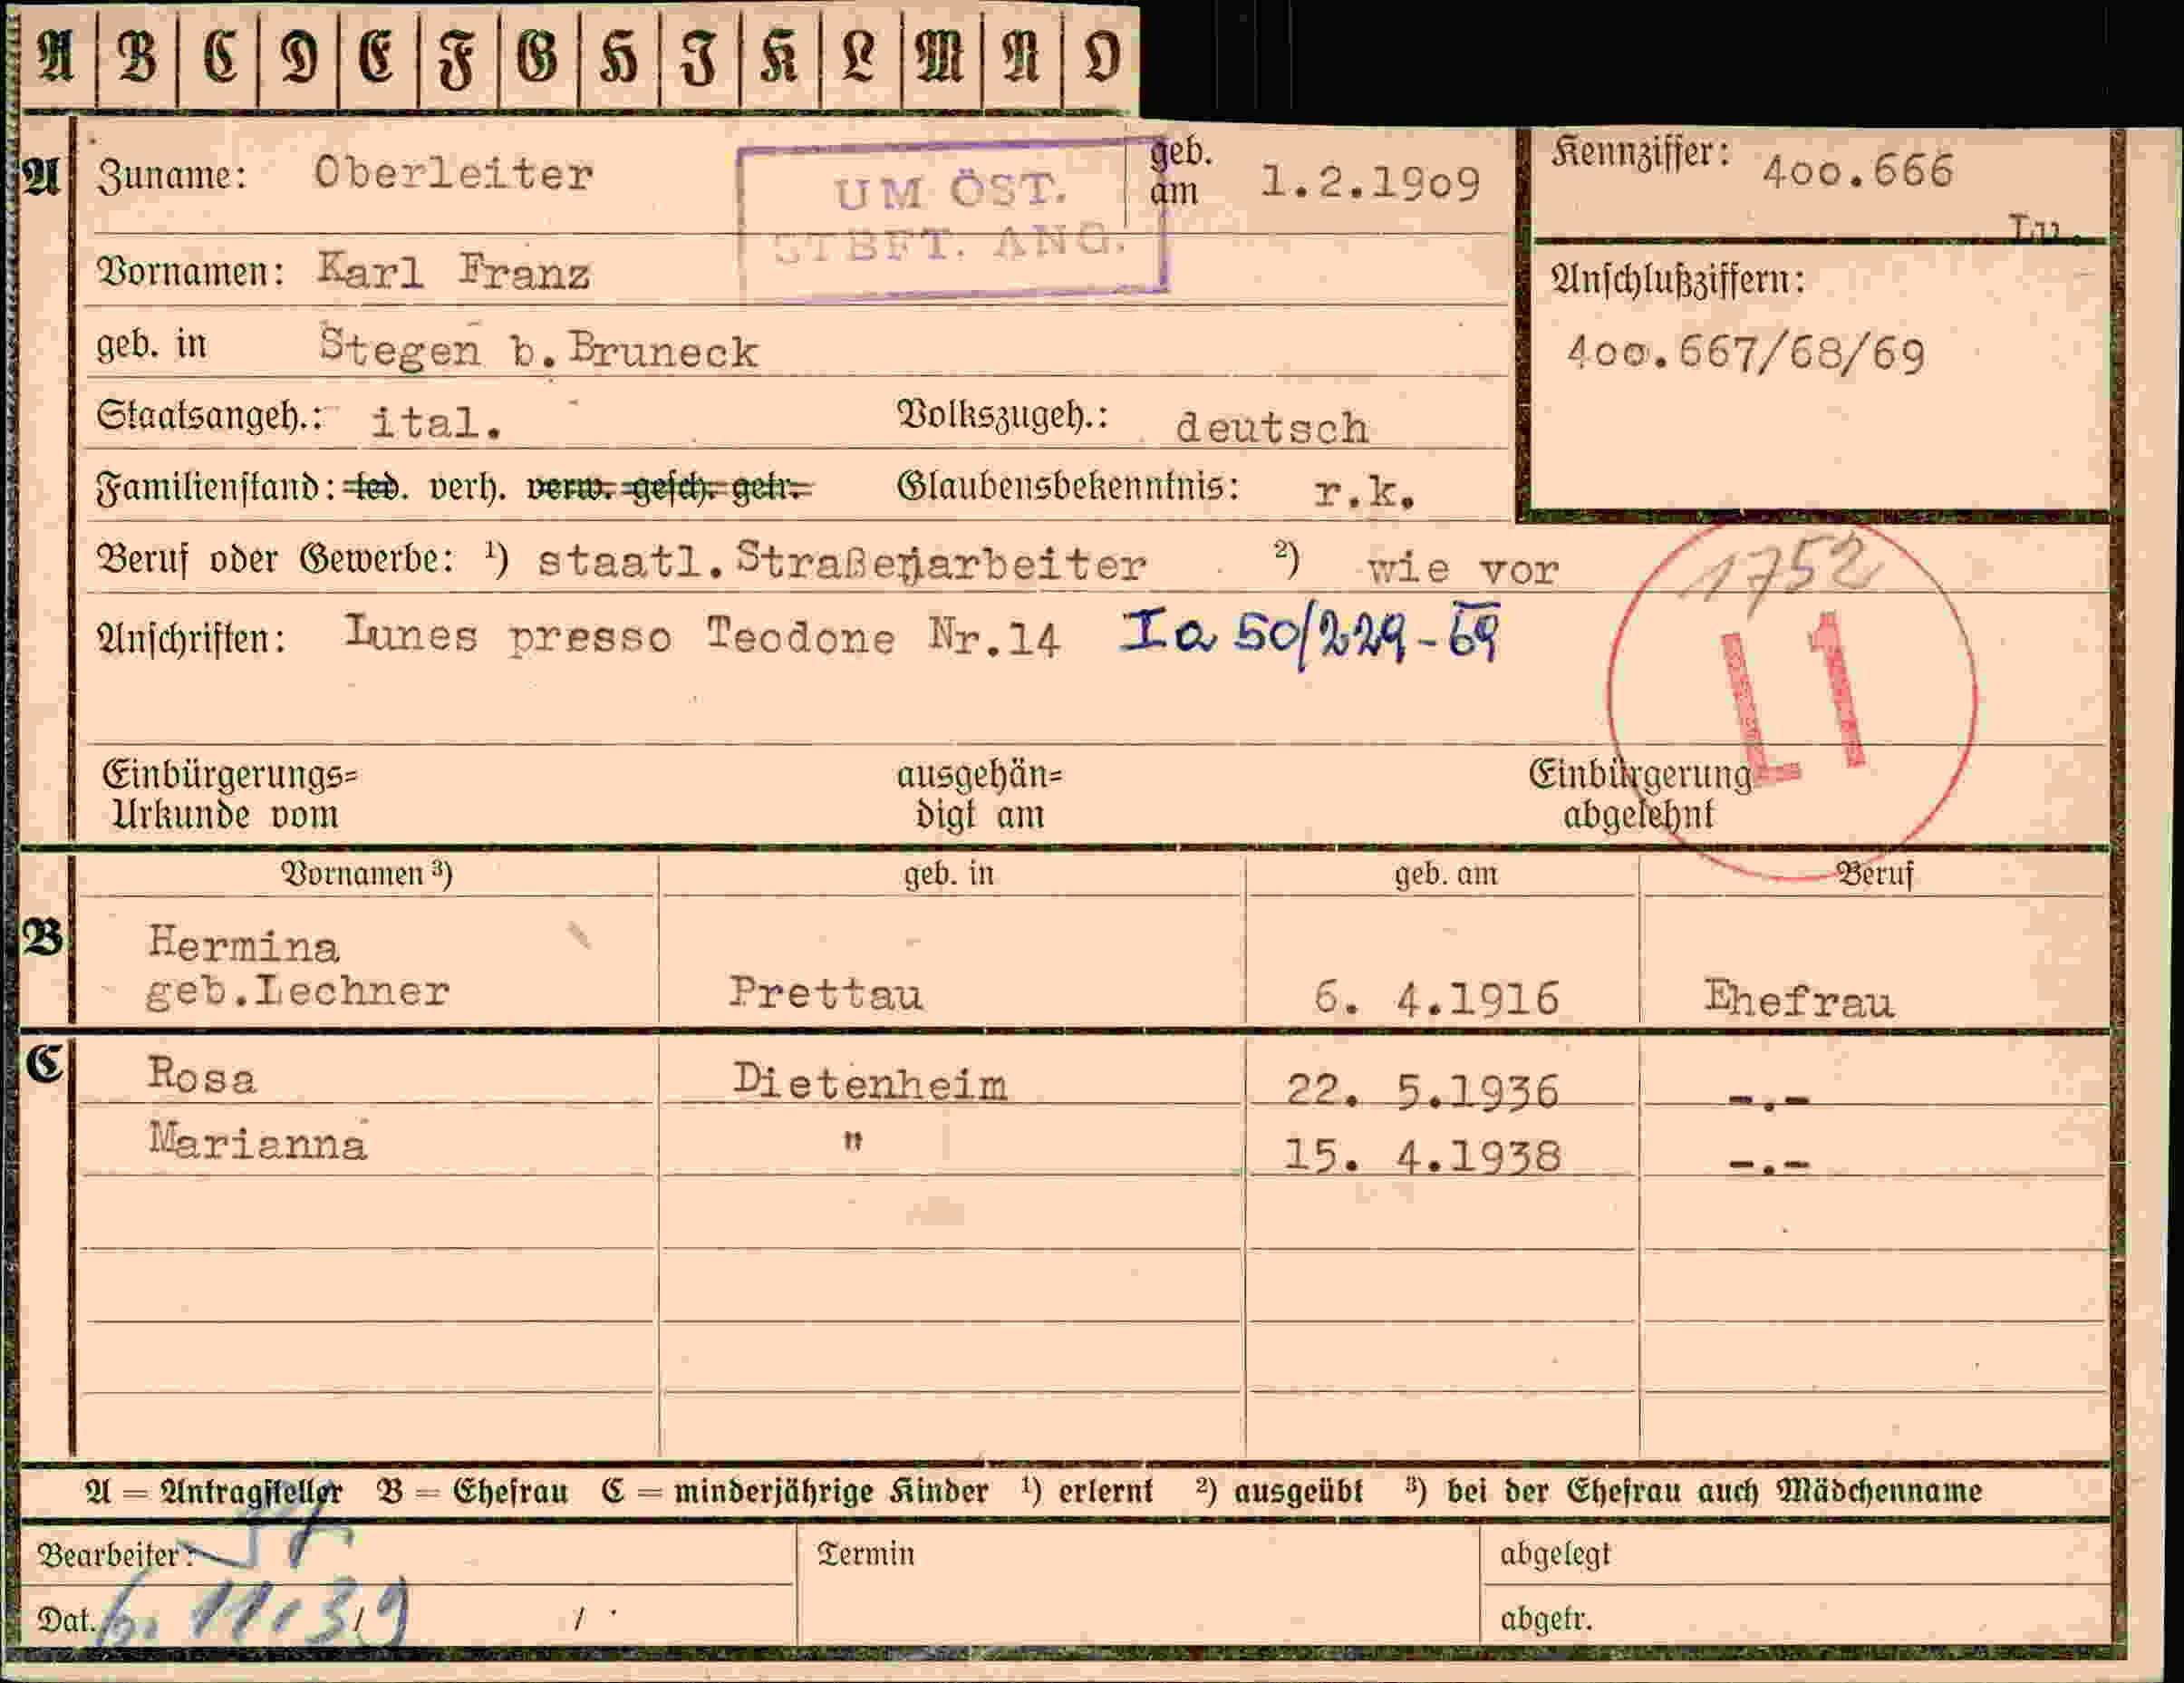Click the 'ausgehändigt am' label
The height and width of the screenshot is (1683, 2184).
point(979,795)
